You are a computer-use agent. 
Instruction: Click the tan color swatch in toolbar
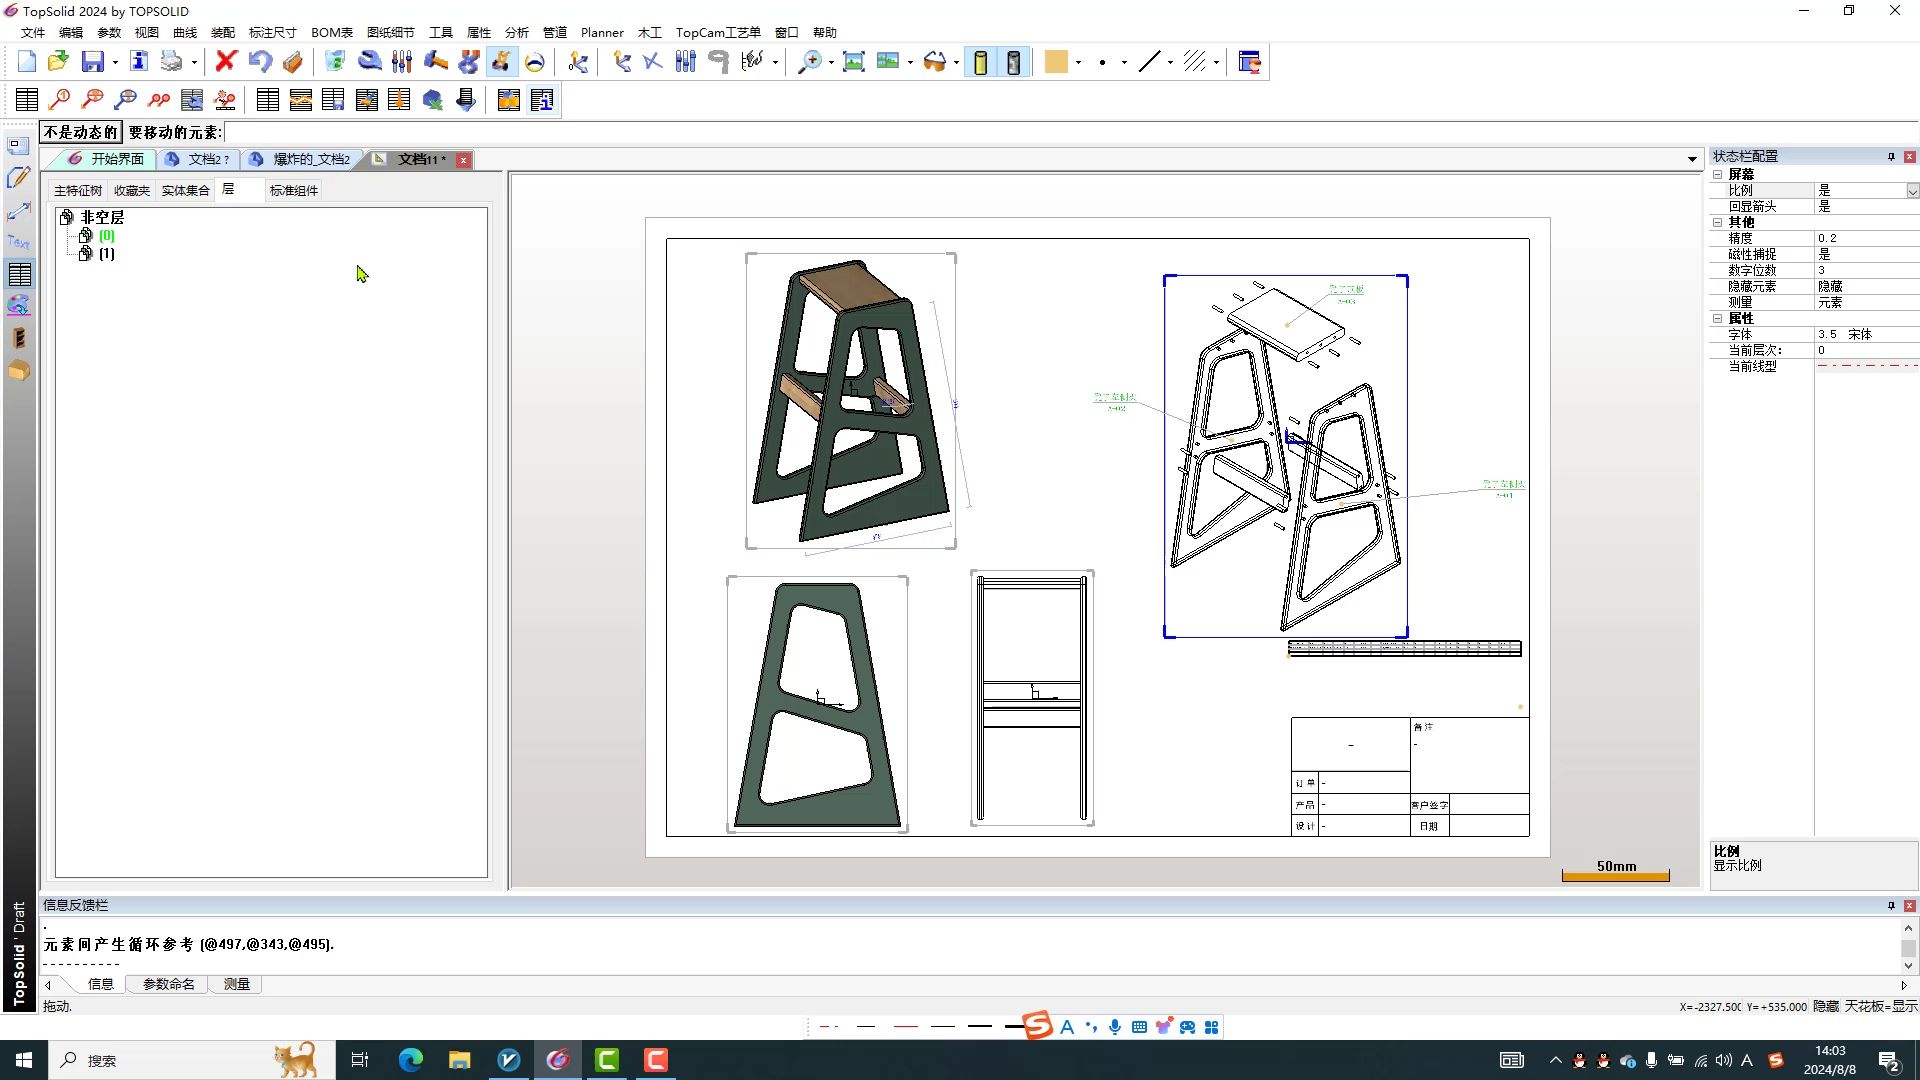click(x=1056, y=62)
